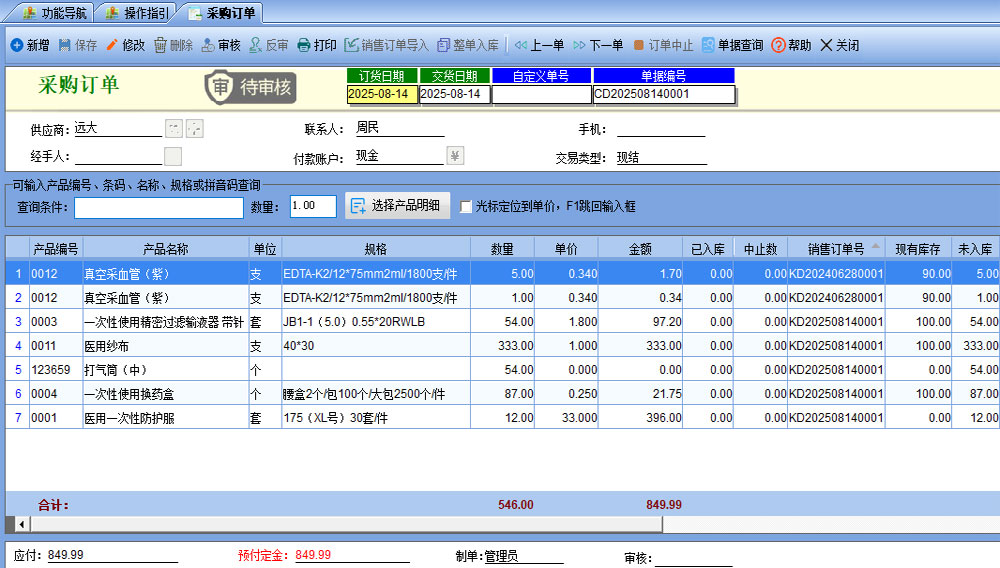The image size is (1000, 568).
Task: Click the 反审 (un-approve) toolbar button
Action: tap(269, 45)
